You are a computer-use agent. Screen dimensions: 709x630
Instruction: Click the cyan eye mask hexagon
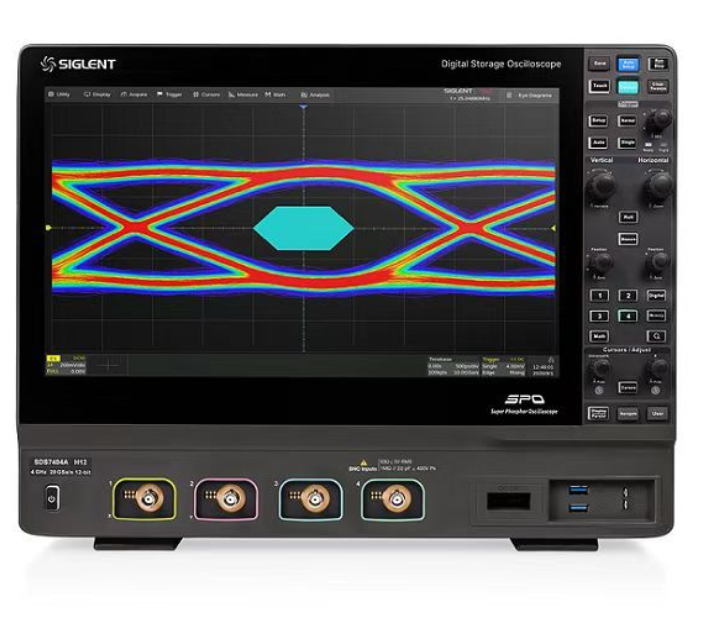[303, 228]
